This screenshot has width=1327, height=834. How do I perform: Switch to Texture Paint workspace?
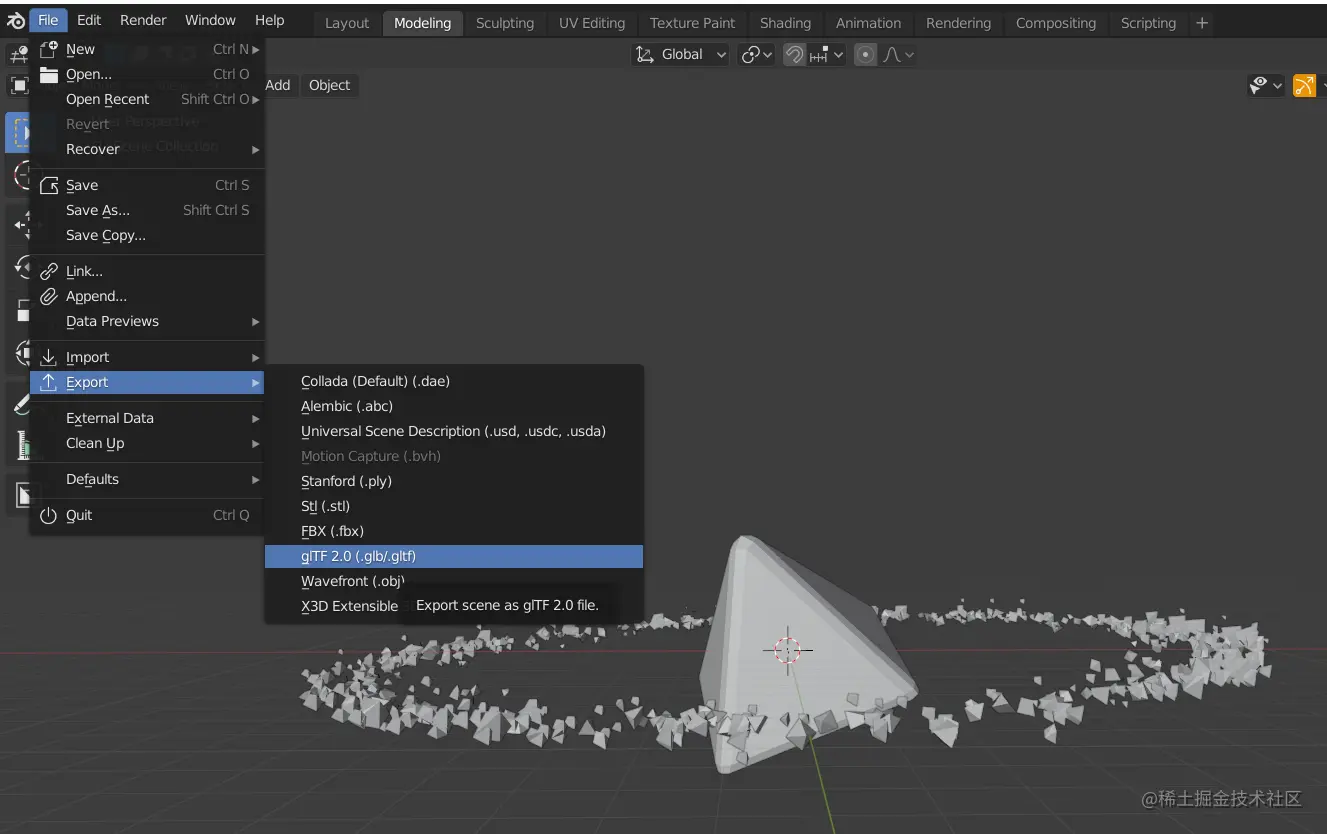coord(692,23)
